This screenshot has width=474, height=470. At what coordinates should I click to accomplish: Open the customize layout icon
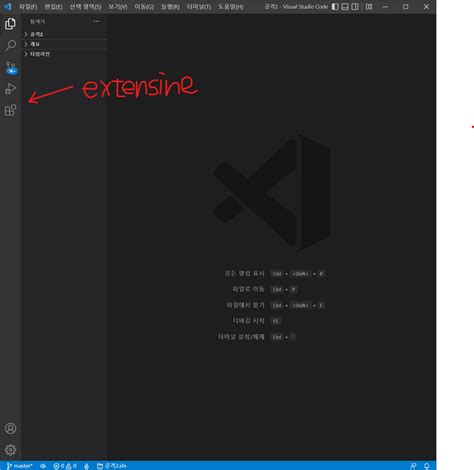(369, 7)
